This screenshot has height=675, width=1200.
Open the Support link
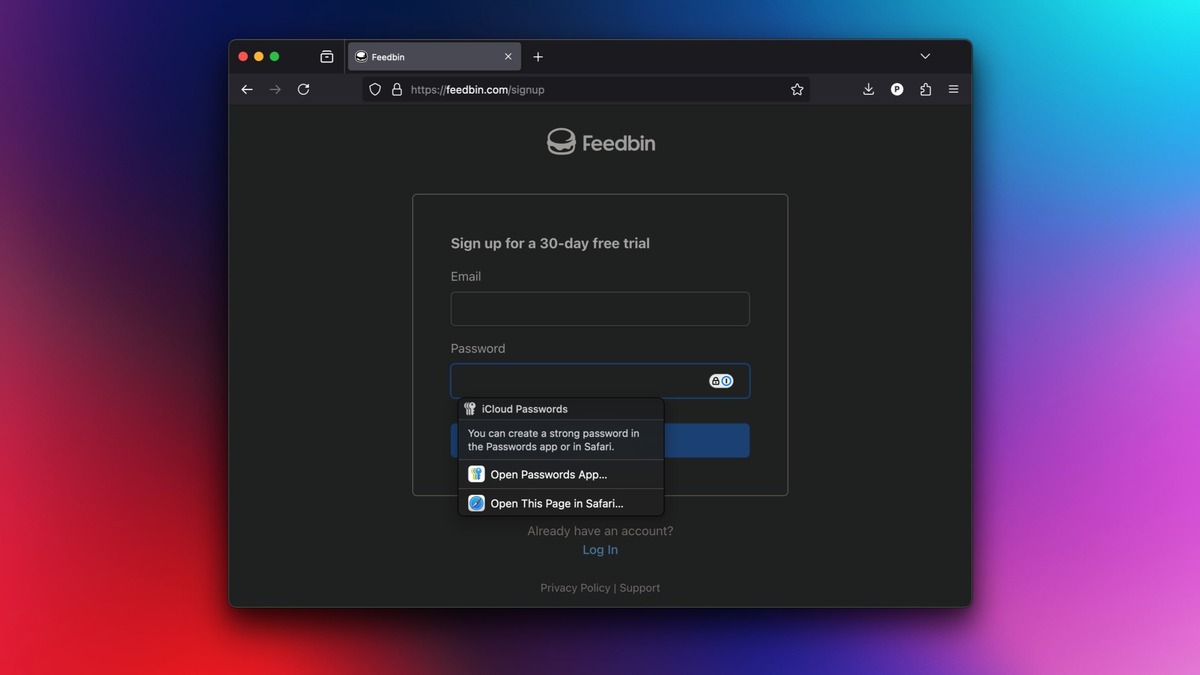(640, 588)
